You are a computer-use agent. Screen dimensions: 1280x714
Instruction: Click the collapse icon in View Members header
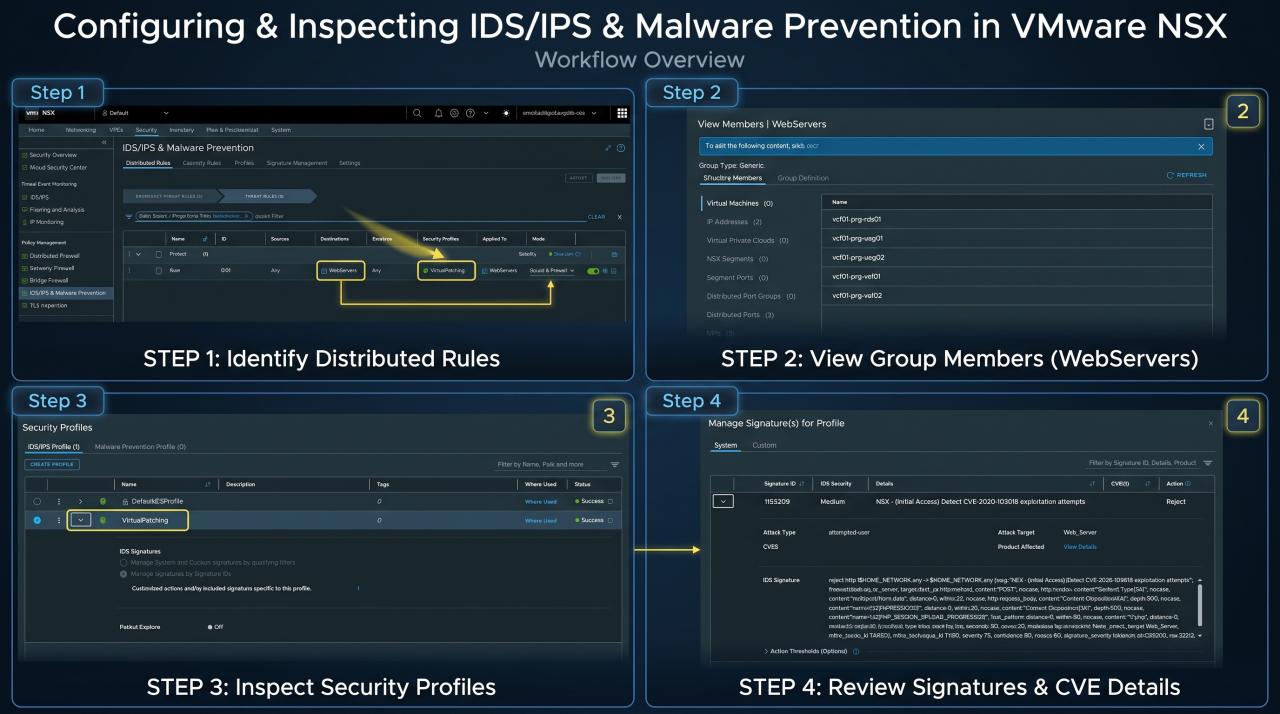(1208, 124)
